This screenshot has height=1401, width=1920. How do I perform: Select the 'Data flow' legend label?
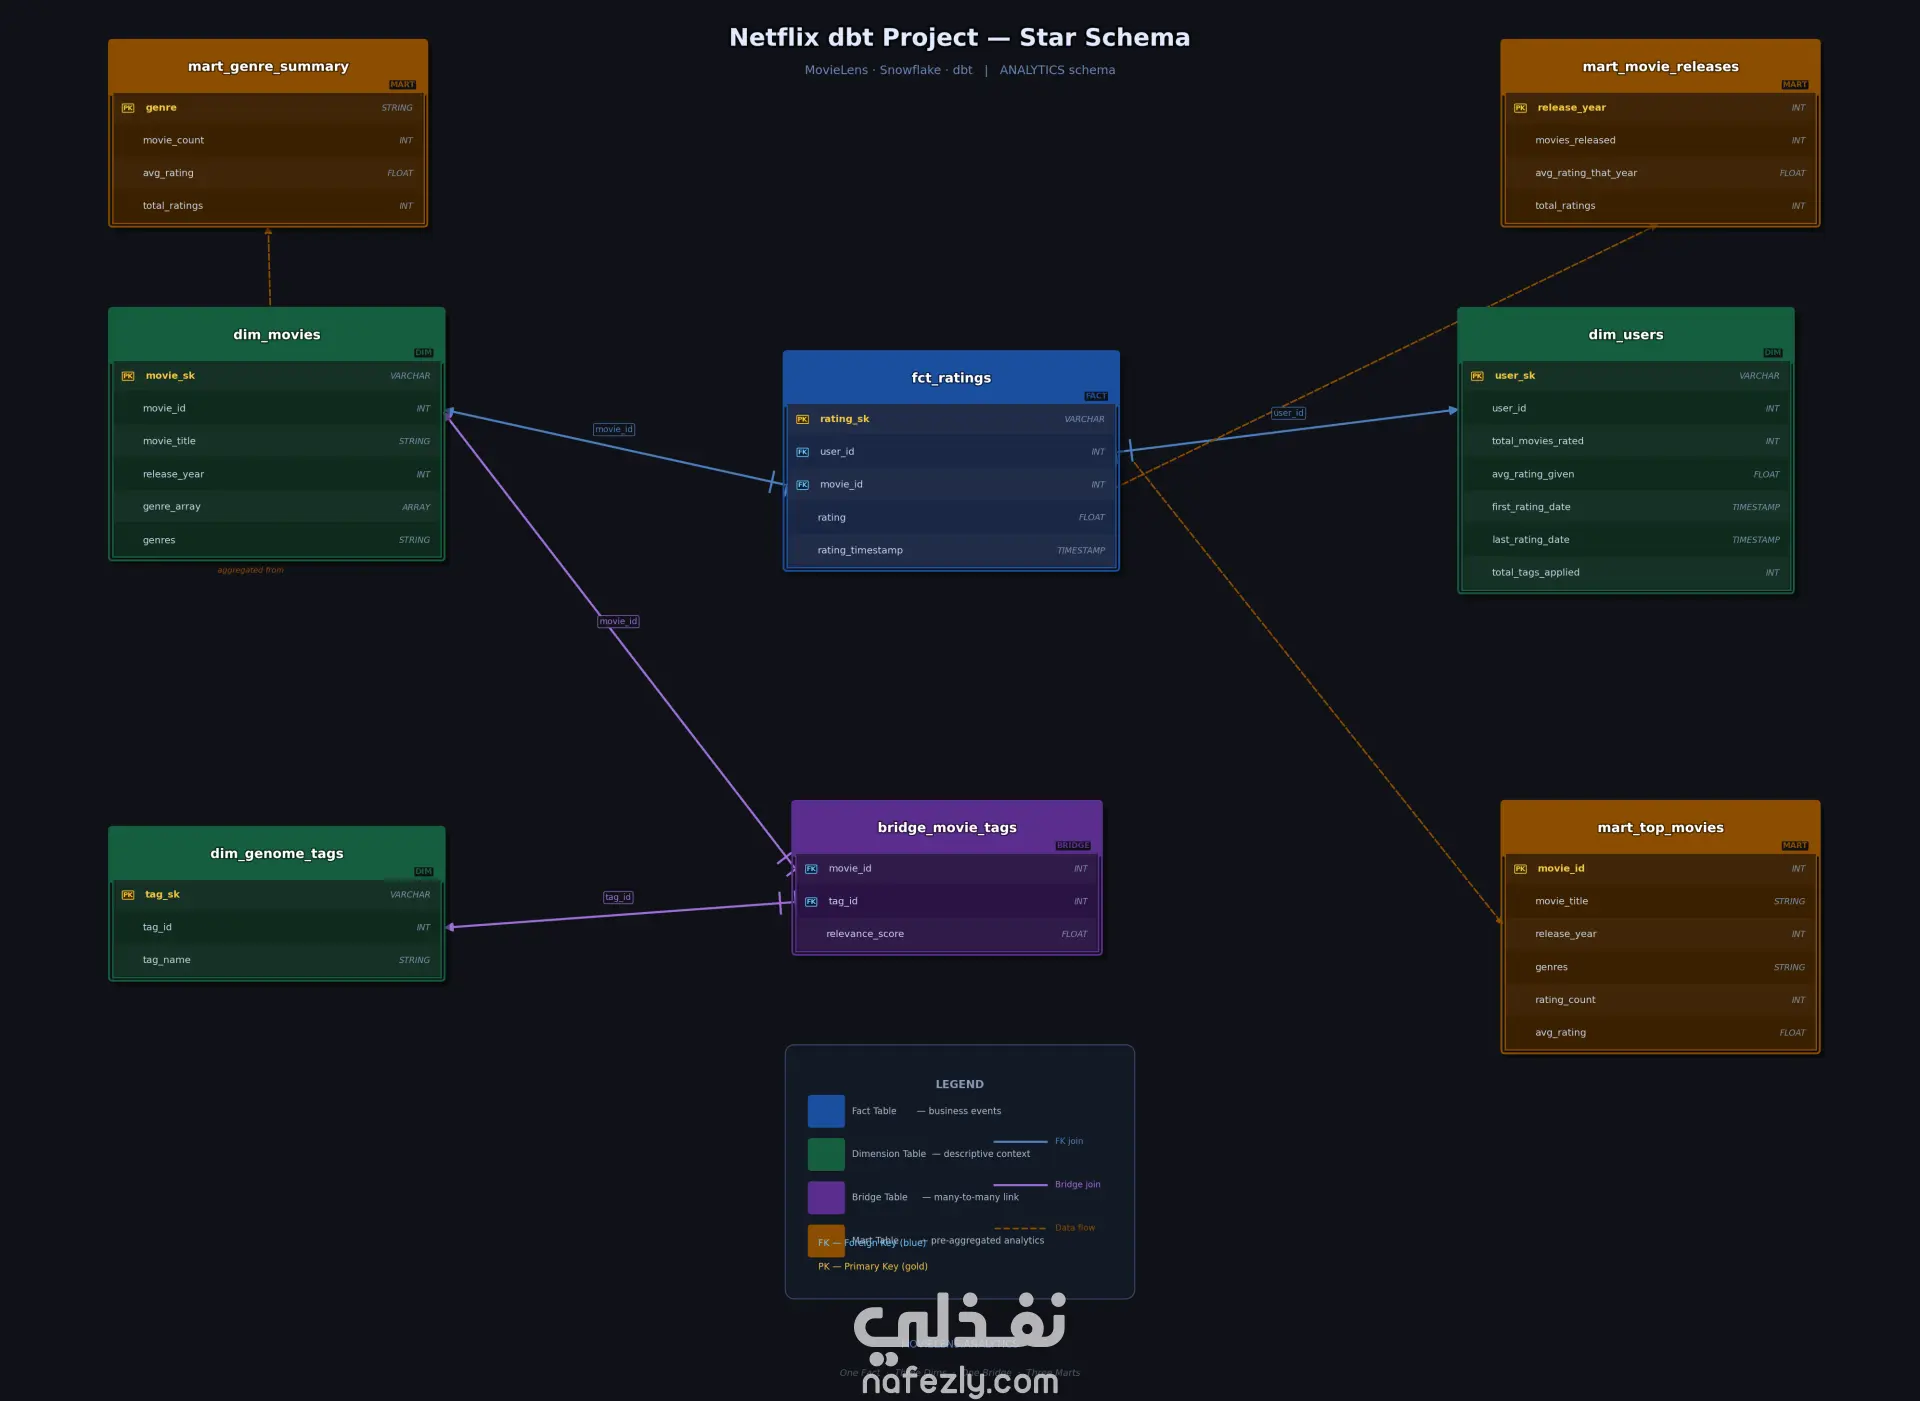pos(1075,1228)
